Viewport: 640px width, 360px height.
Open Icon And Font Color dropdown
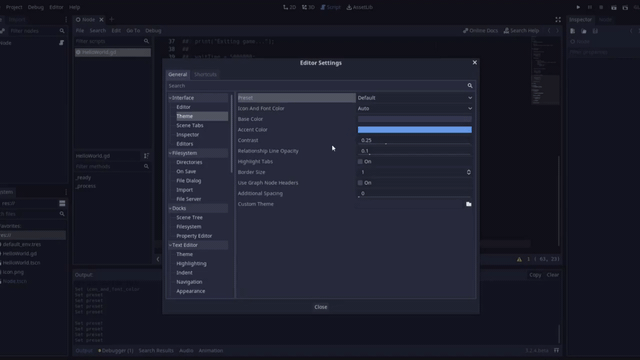click(415, 109)
